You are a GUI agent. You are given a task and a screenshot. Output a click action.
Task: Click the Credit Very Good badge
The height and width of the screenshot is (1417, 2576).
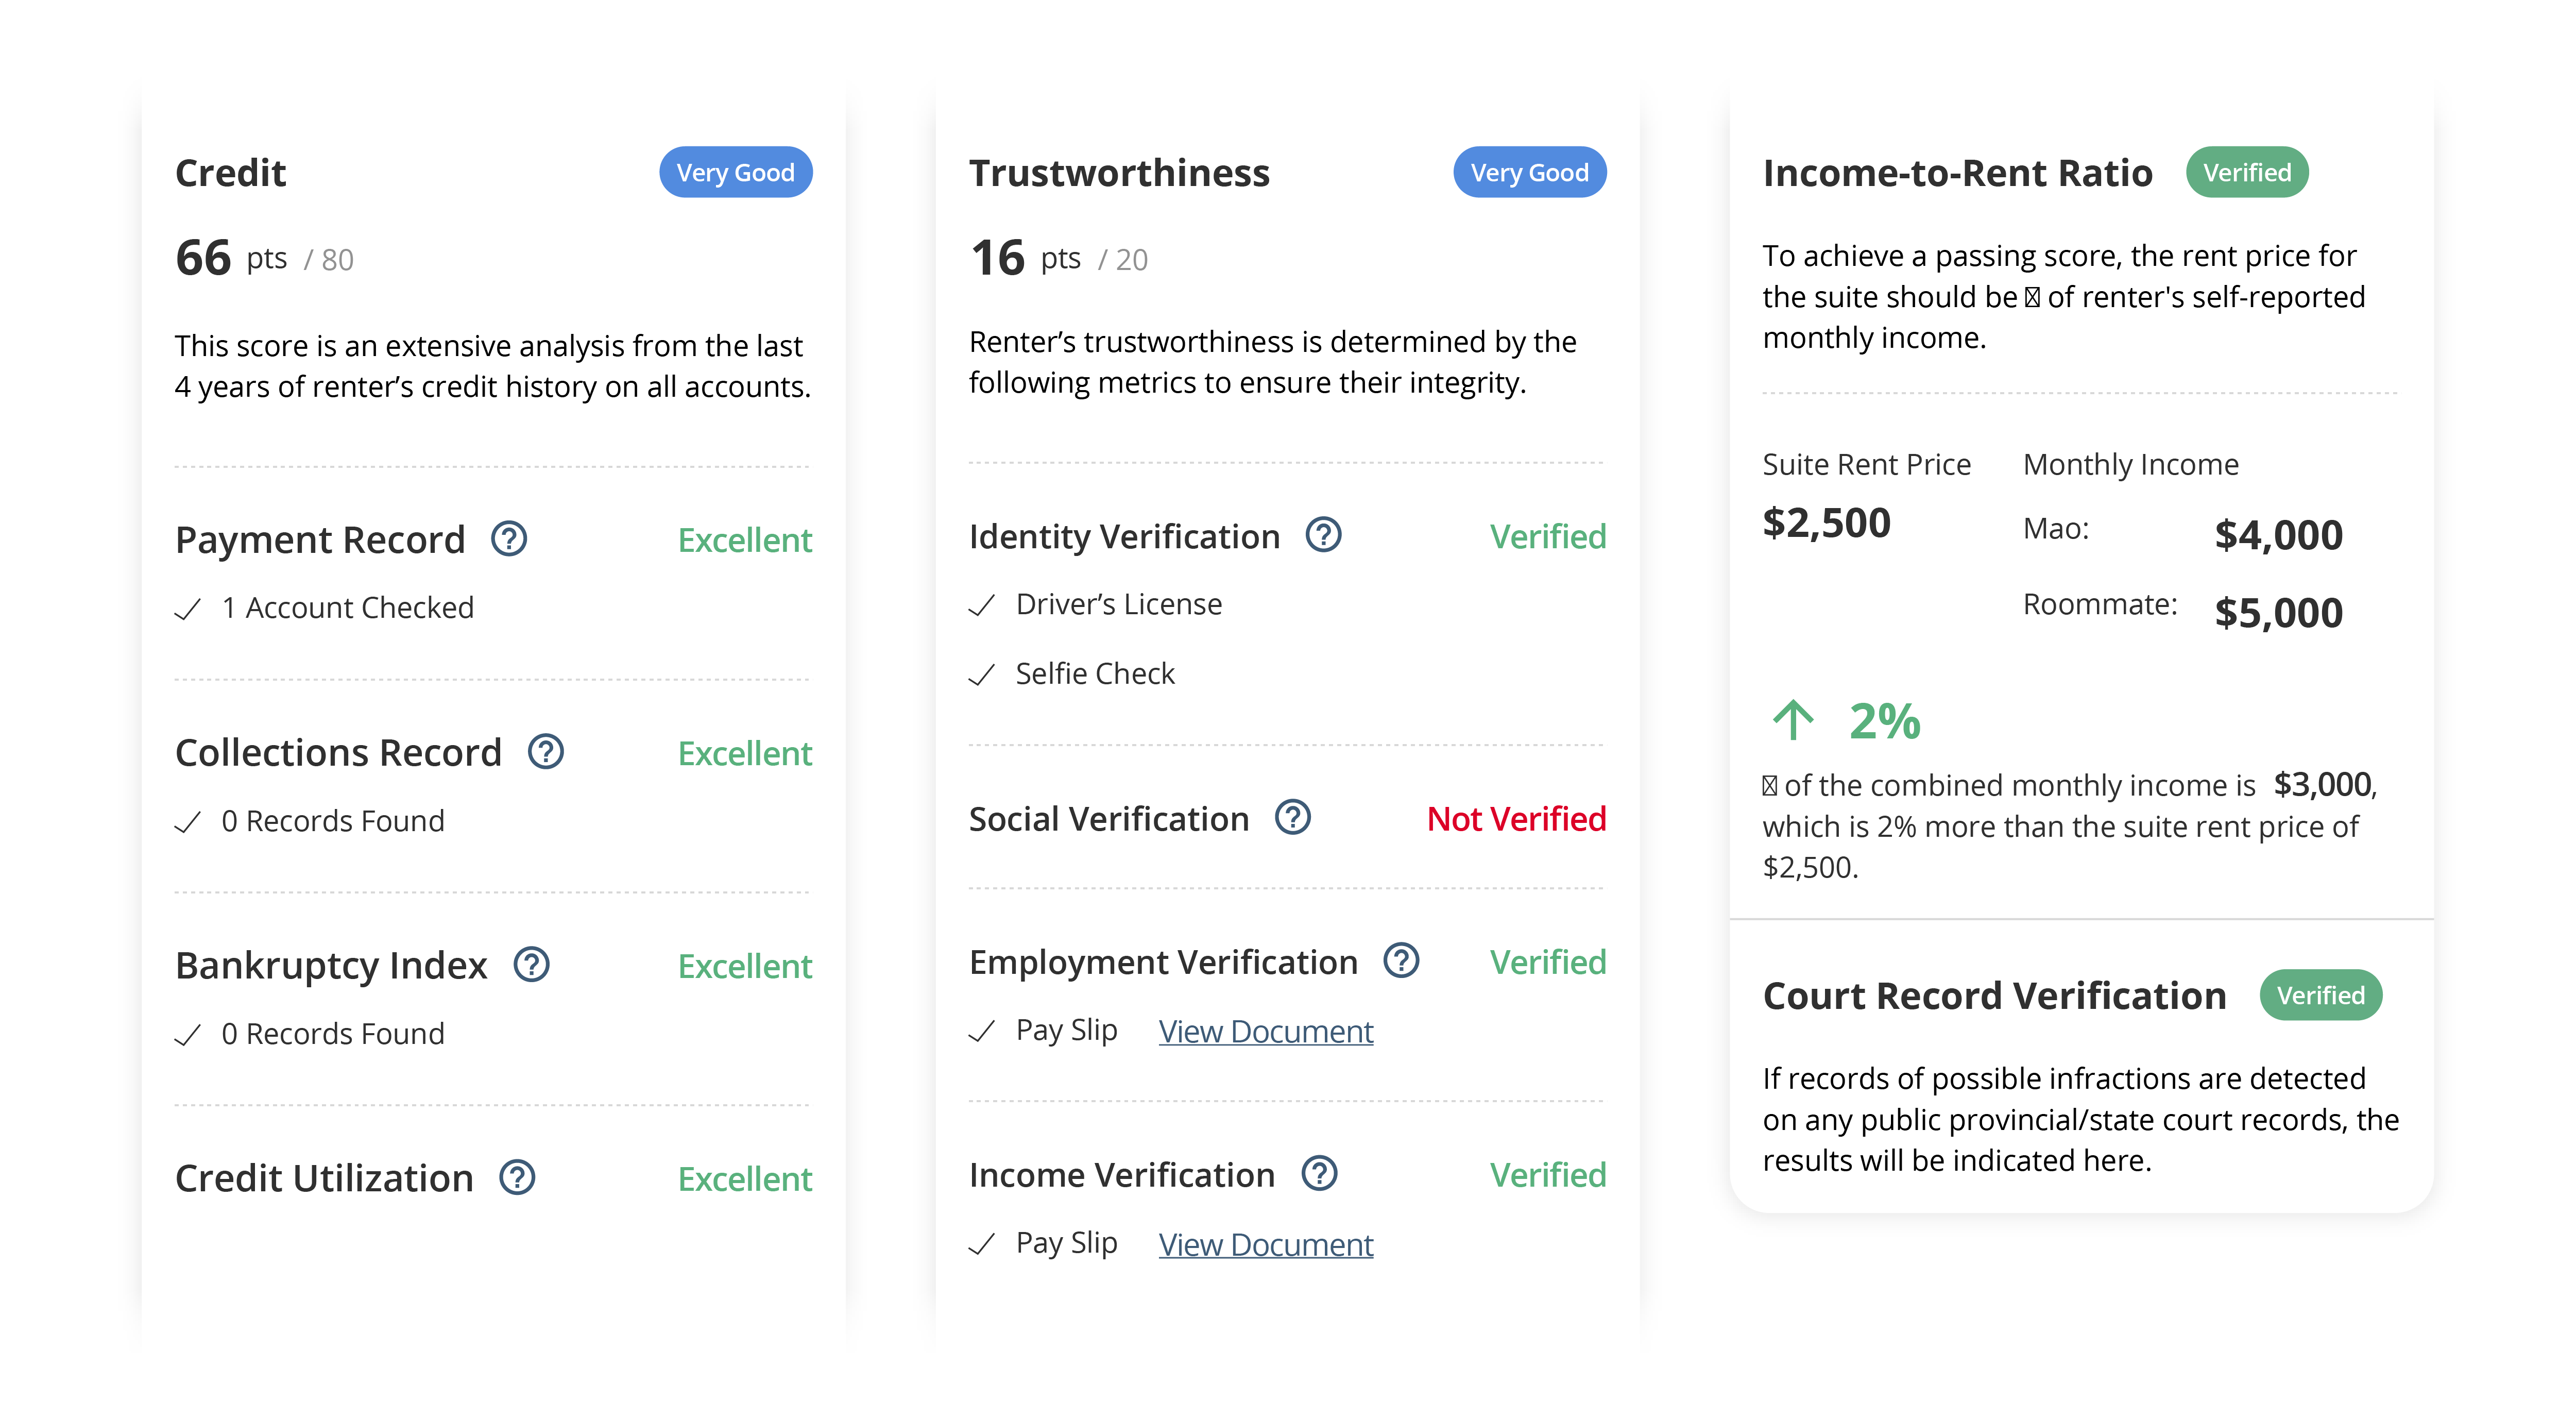pos(735,172)
